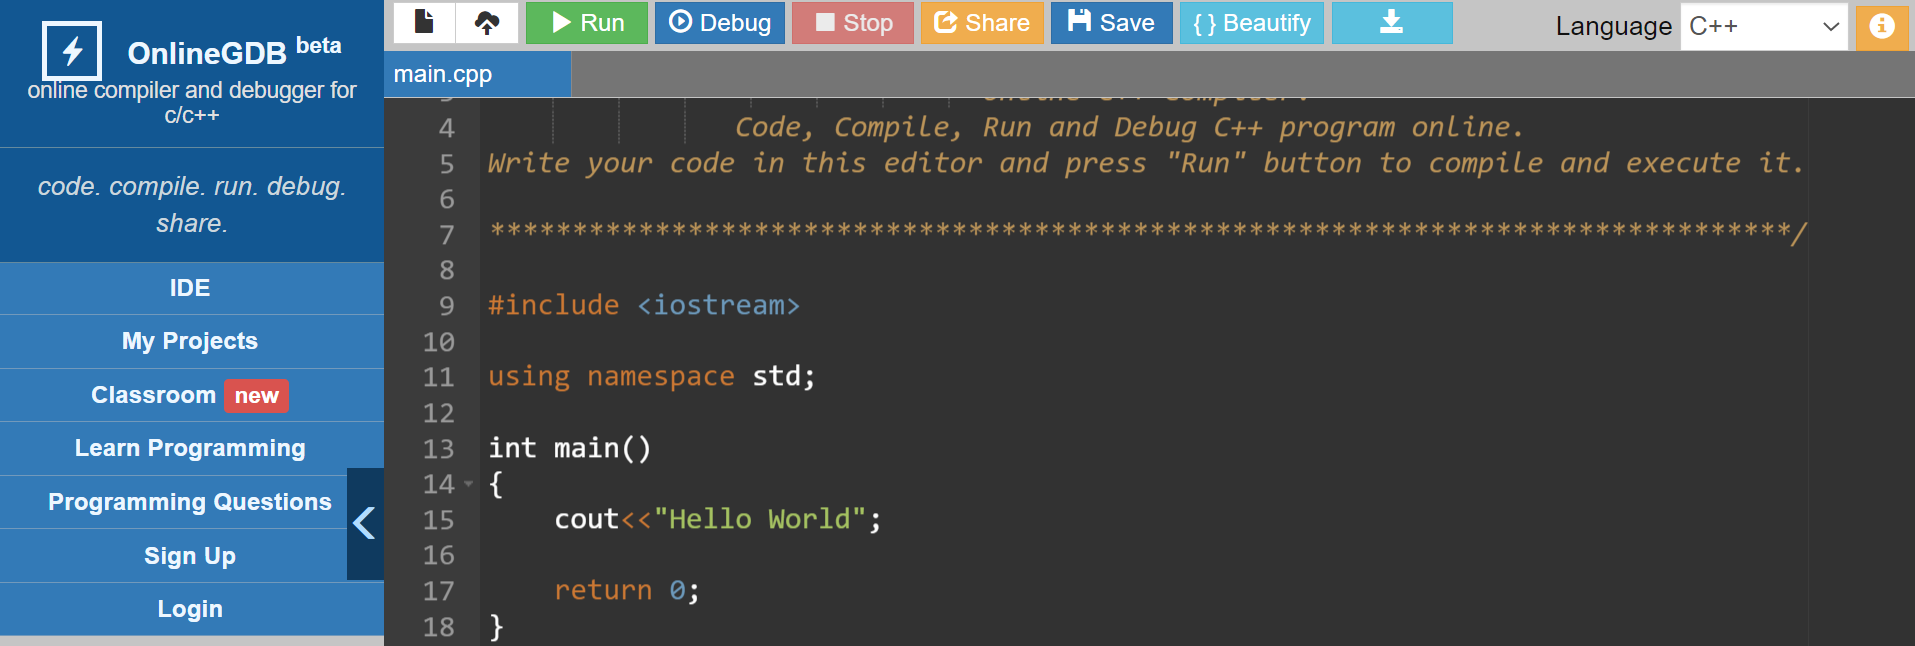The height and width of the screenshot is (646, 1915).
Task: Click the upload file cloud icon
Action: [487, 22]
